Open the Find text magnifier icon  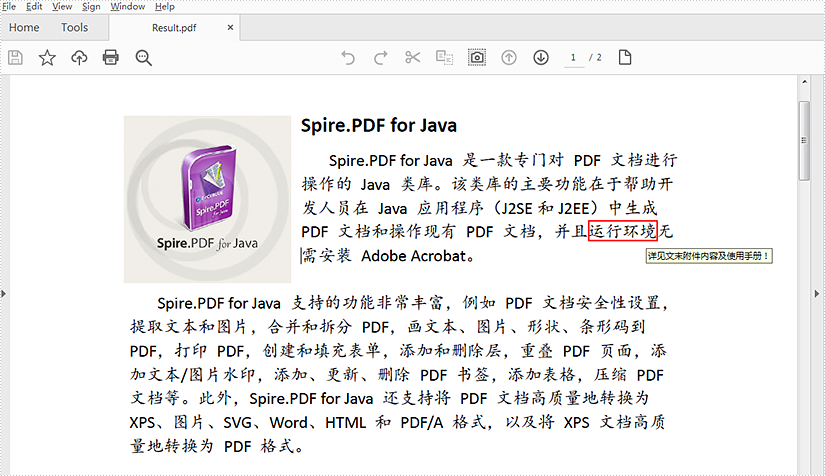(x=143, y=58)
